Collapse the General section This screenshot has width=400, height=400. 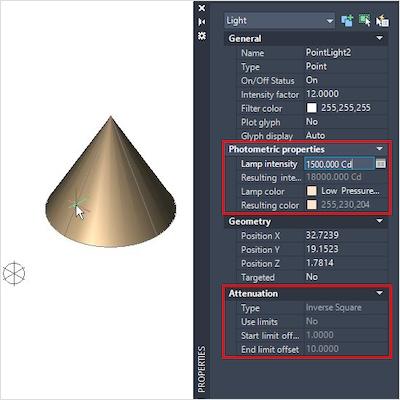click(x=379, y=38)
